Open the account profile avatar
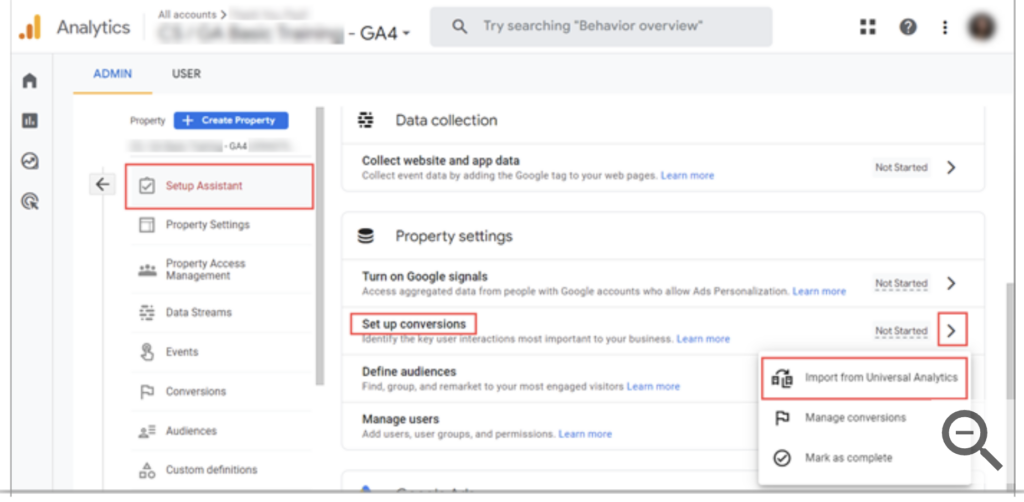The width and height of the screenshot is (1024, 502). [982, 28]
